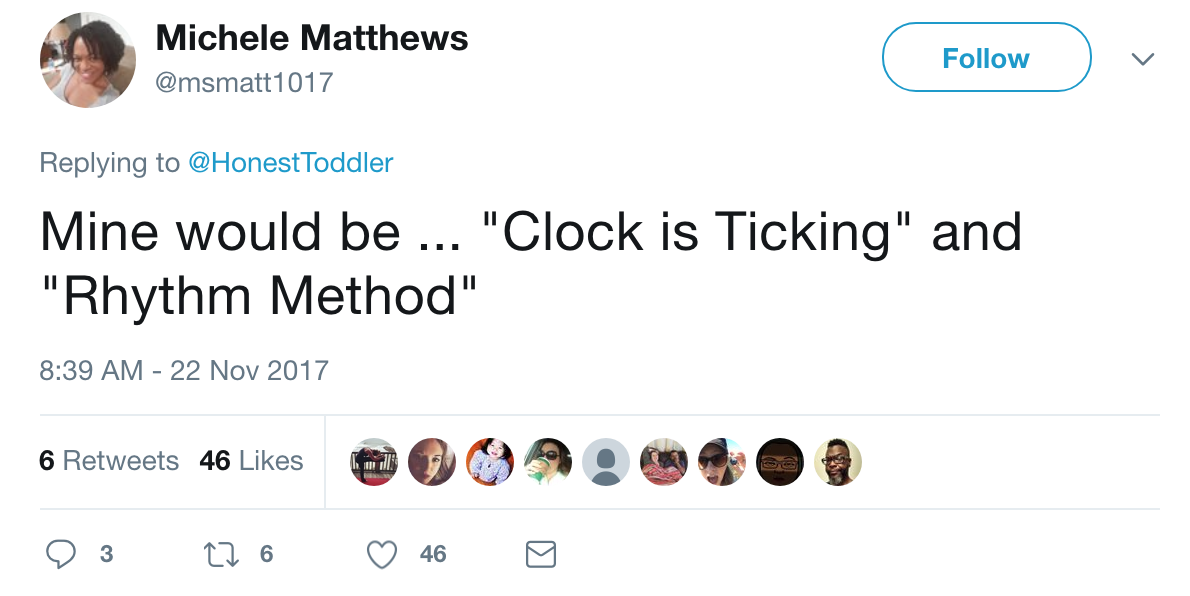Click the reply speech bubble icon

[61, 554]
